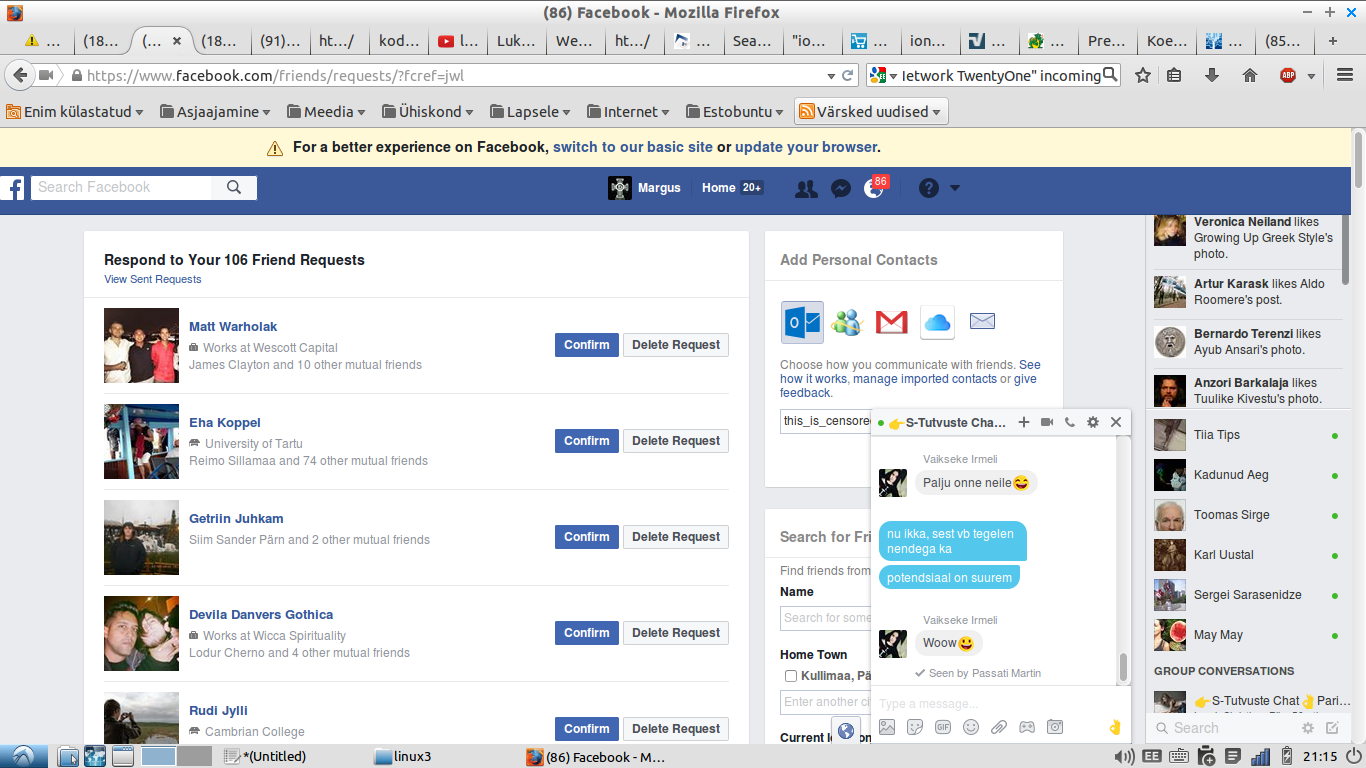Open the emoji picker in chat
This screenshot has height=768, width=1366.
(x=970, y=728)
